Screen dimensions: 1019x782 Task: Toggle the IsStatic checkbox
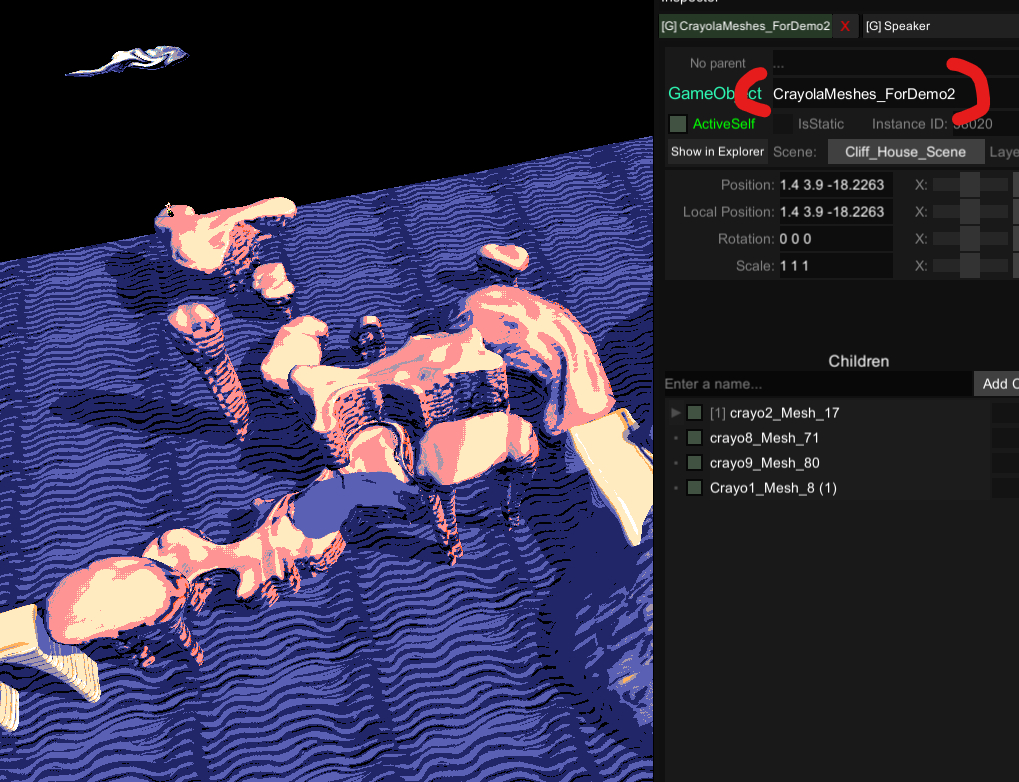coord(783,124)
